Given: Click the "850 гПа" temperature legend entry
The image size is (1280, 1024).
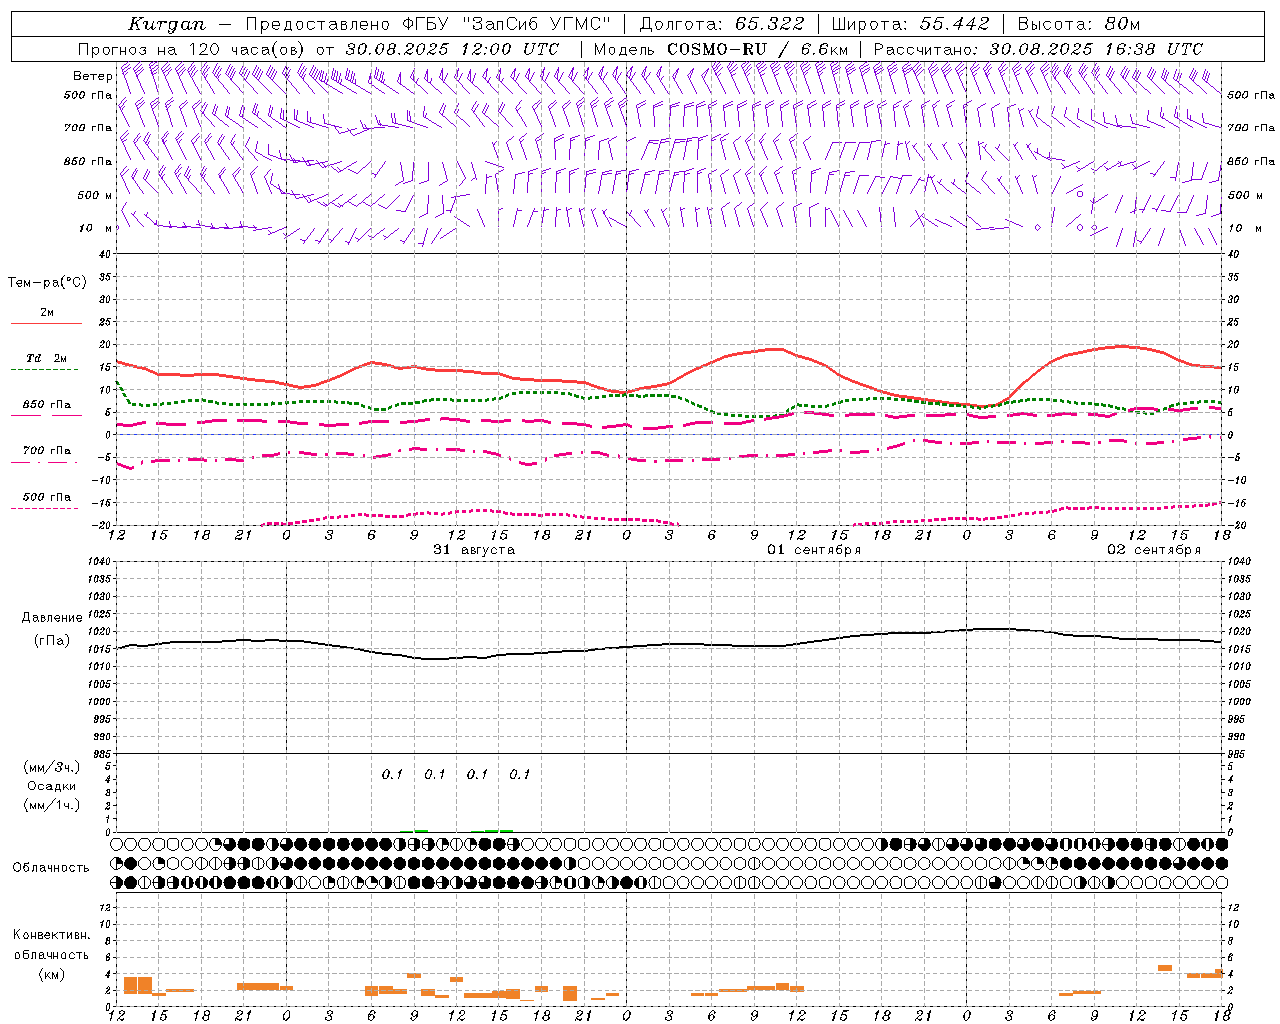Looking at the screenshot, I should click(47, 405).
